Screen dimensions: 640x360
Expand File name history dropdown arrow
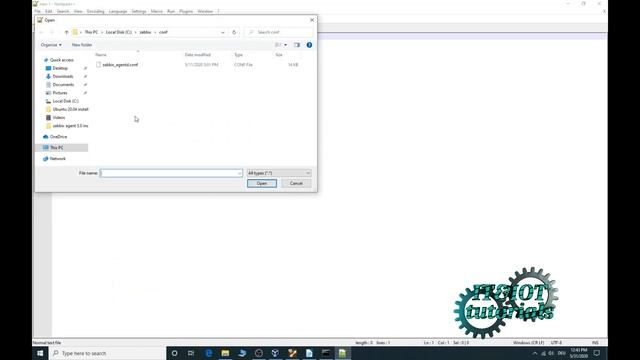coord(239,173)
